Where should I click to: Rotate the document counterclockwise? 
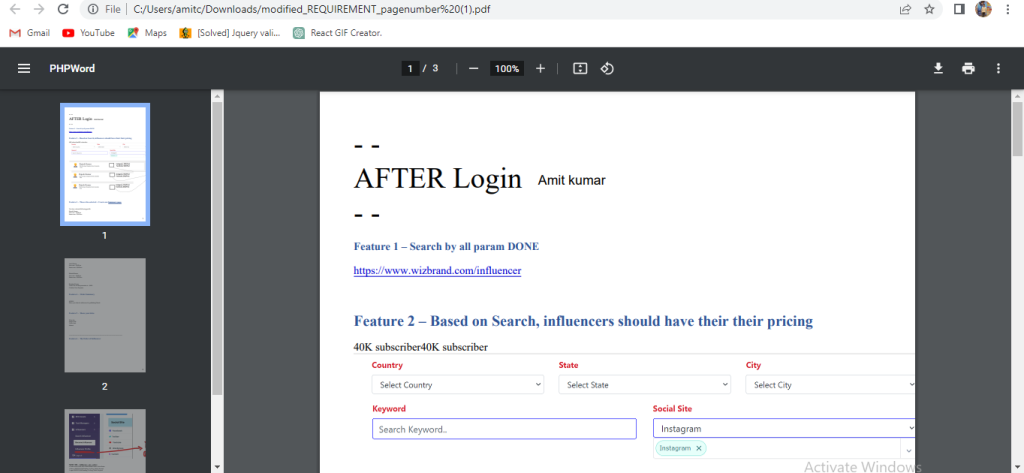607,69
